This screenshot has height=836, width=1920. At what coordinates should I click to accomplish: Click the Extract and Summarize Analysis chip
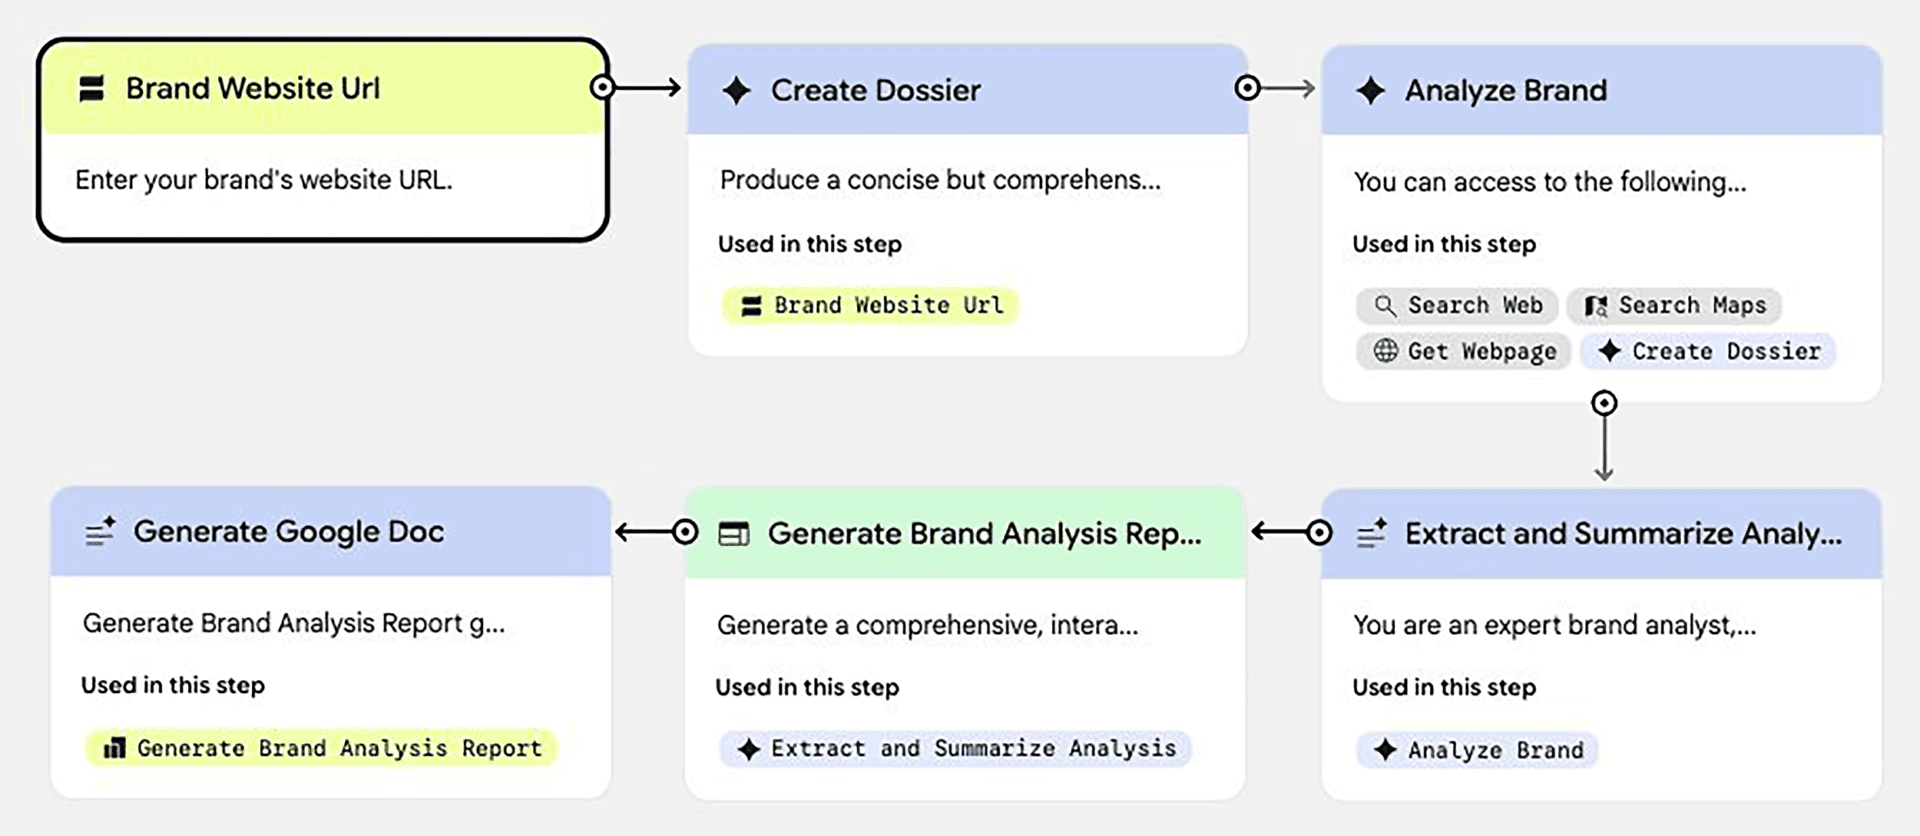coord(955,749)
